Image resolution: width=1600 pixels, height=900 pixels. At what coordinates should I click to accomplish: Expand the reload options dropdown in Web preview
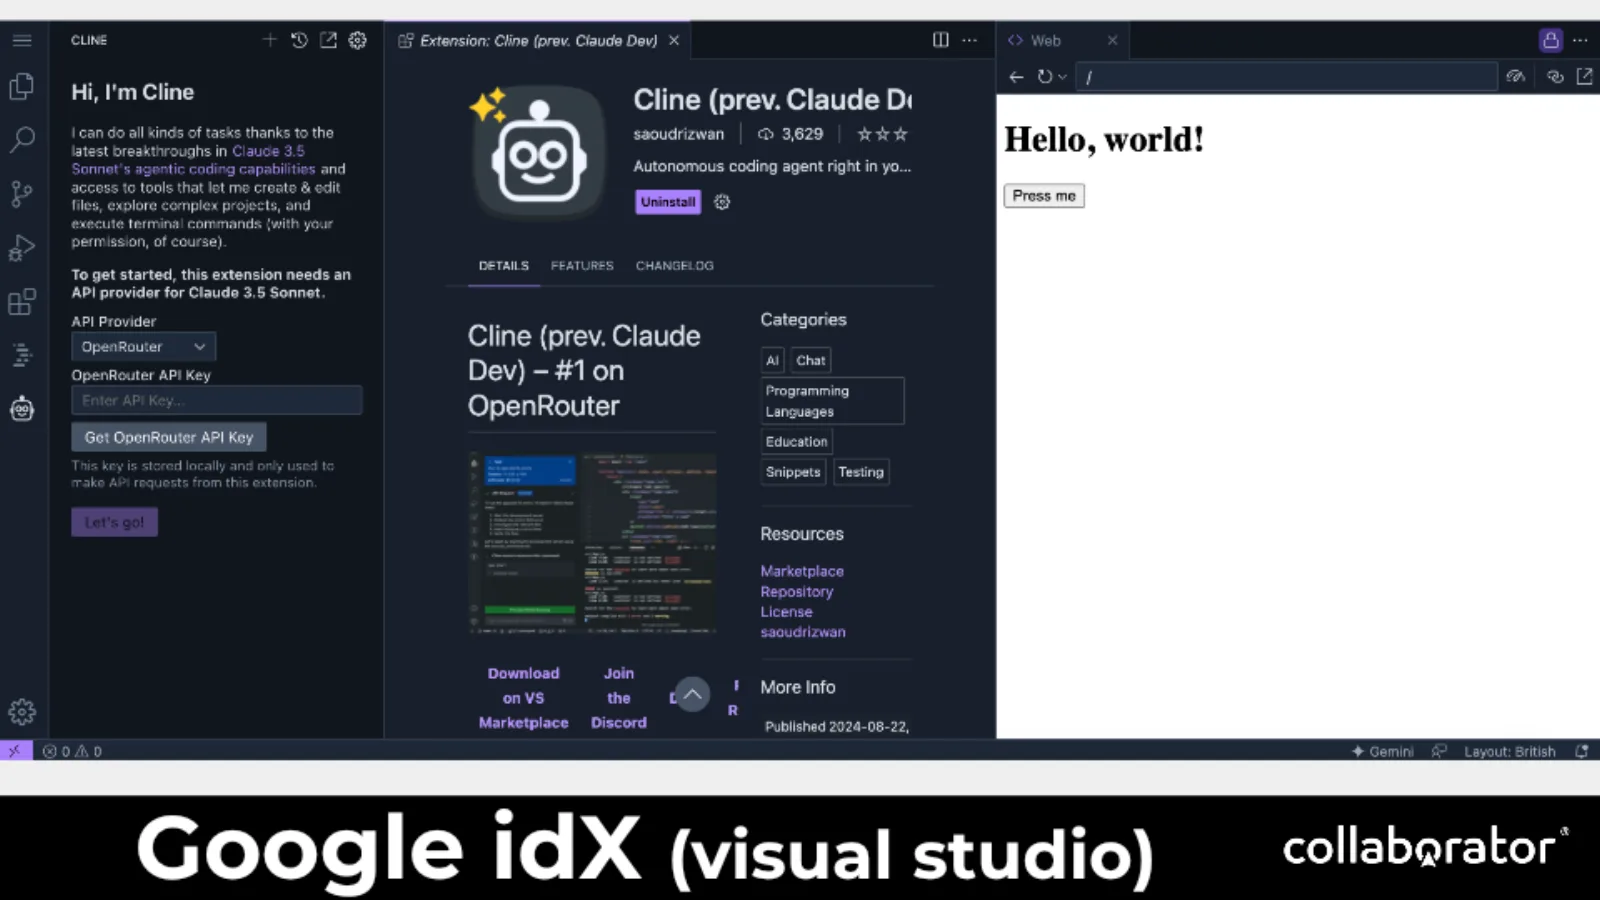click(x=1062, y=77)
